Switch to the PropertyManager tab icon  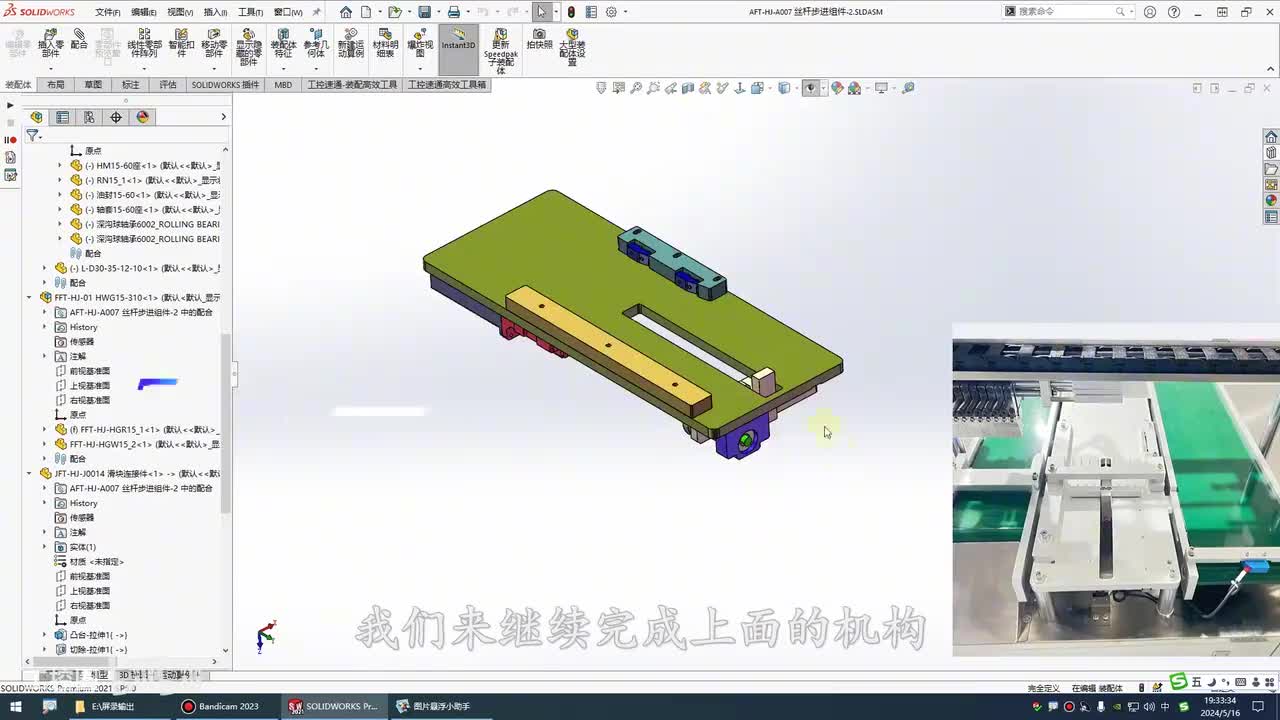pyautogui.click(x=62, y=117)
